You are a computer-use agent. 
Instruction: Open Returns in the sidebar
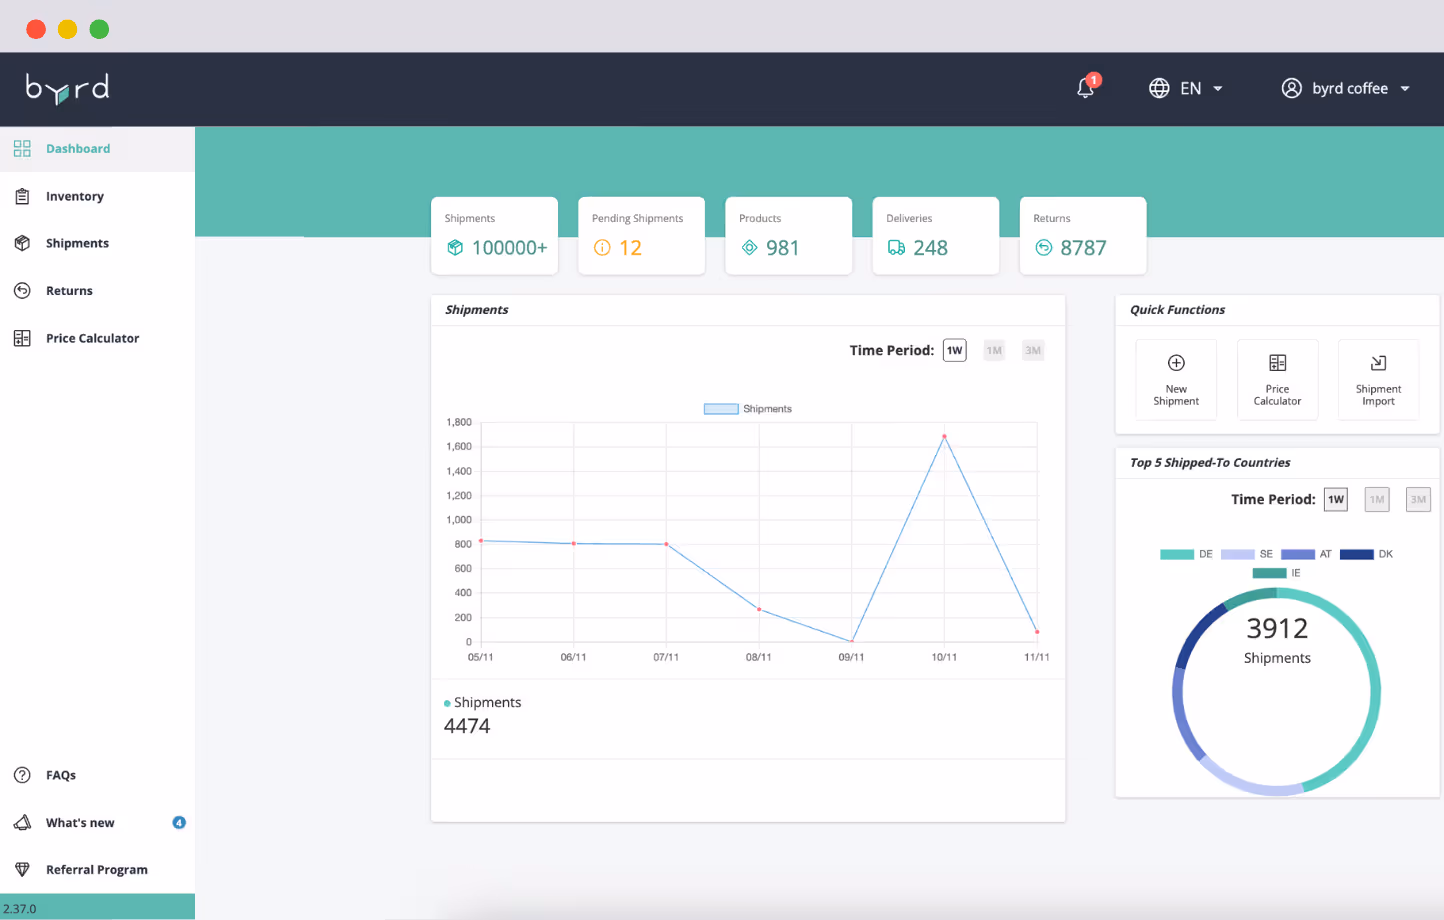pos(97,290)
